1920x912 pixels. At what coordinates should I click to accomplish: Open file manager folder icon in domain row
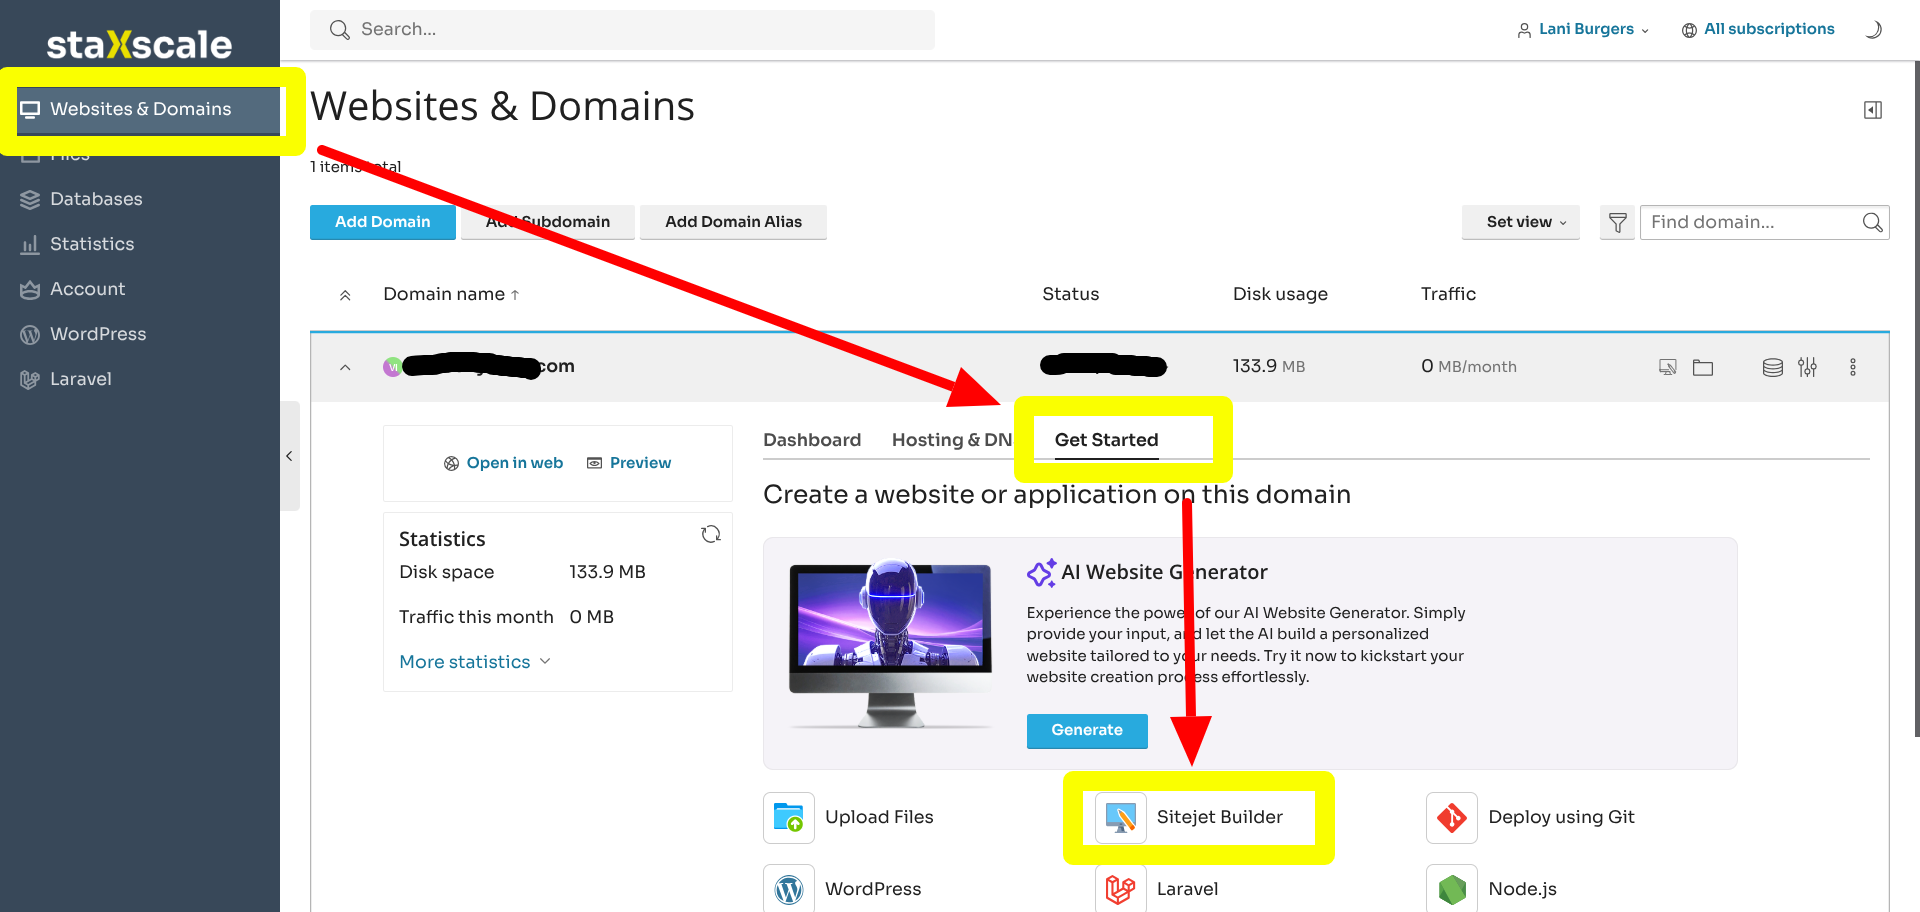(x=1703, y=367)
